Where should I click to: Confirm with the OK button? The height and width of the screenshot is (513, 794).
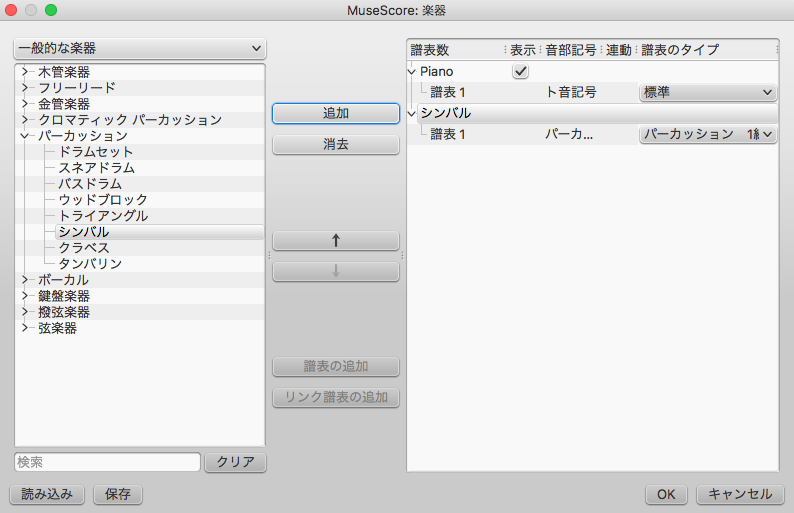[666, 494]
